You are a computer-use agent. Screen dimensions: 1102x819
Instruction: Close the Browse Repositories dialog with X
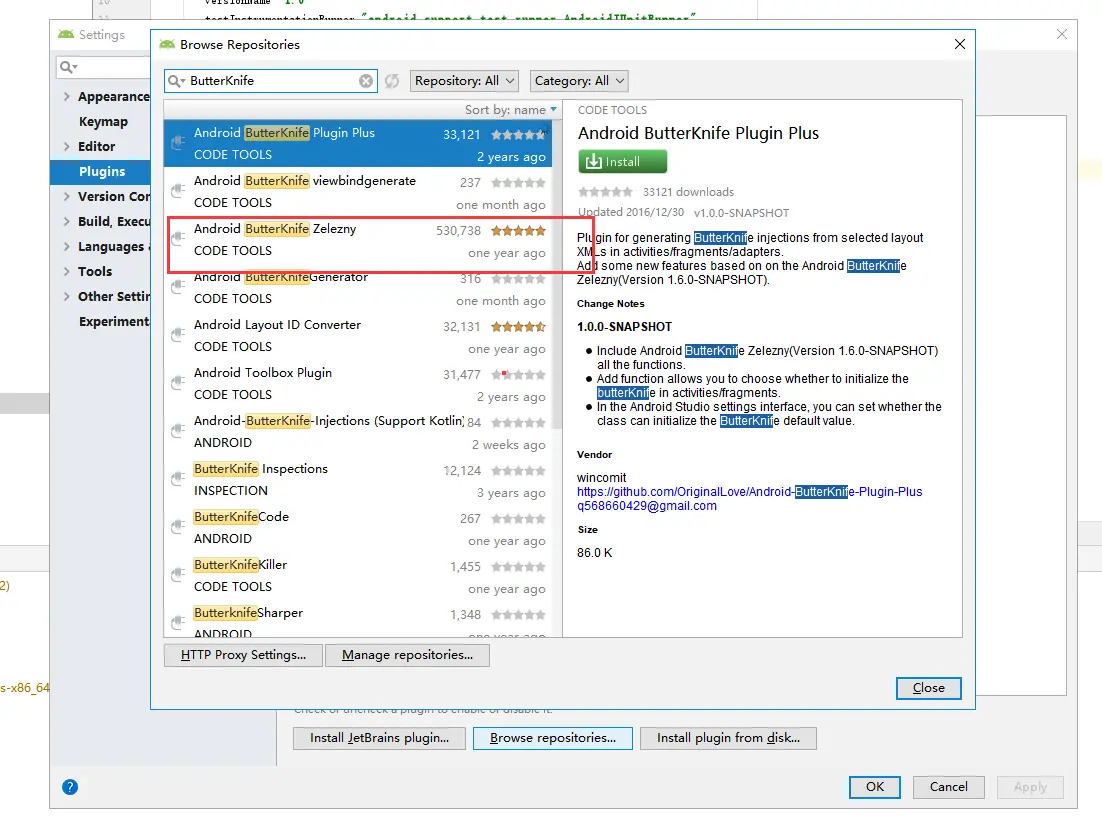click(959, 44)
